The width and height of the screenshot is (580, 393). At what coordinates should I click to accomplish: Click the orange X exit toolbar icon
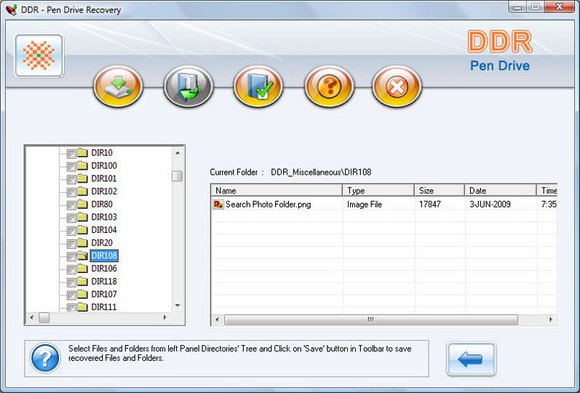397,87
